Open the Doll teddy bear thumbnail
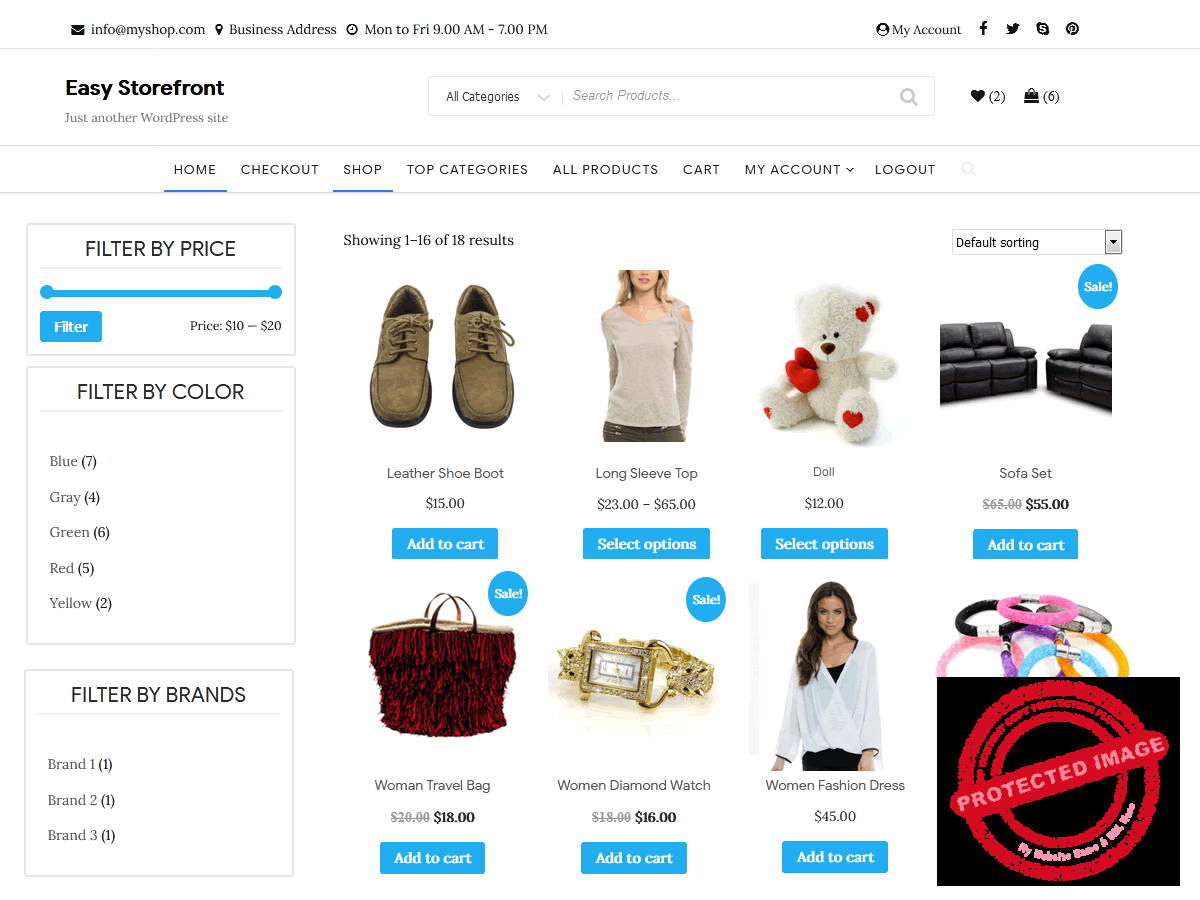 [x=824, y=357]
